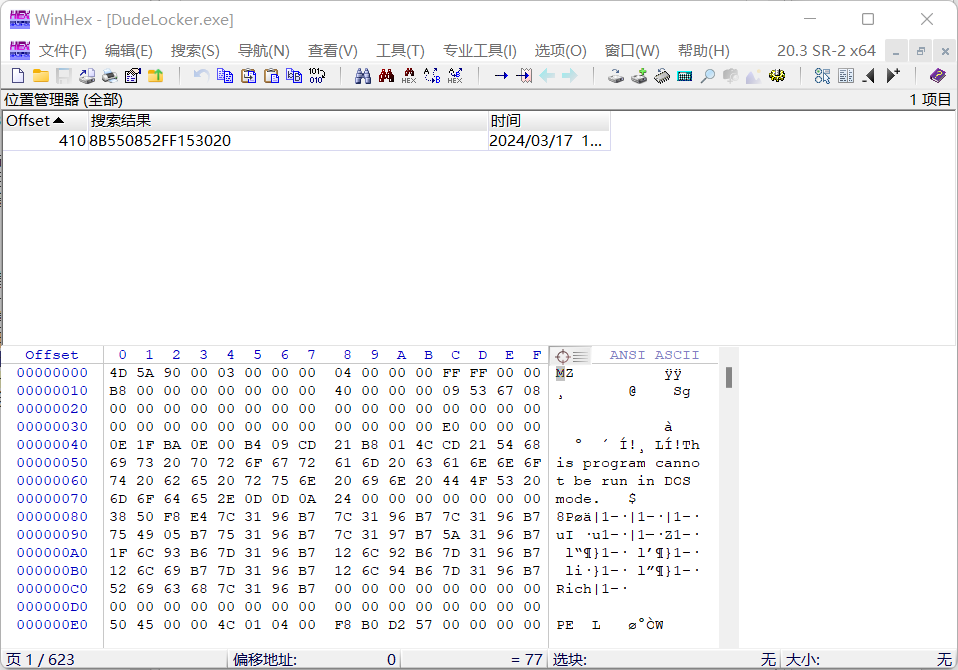958x670 pixels.
Task: Click the offset label 00000040
Action: click(52, 445)
